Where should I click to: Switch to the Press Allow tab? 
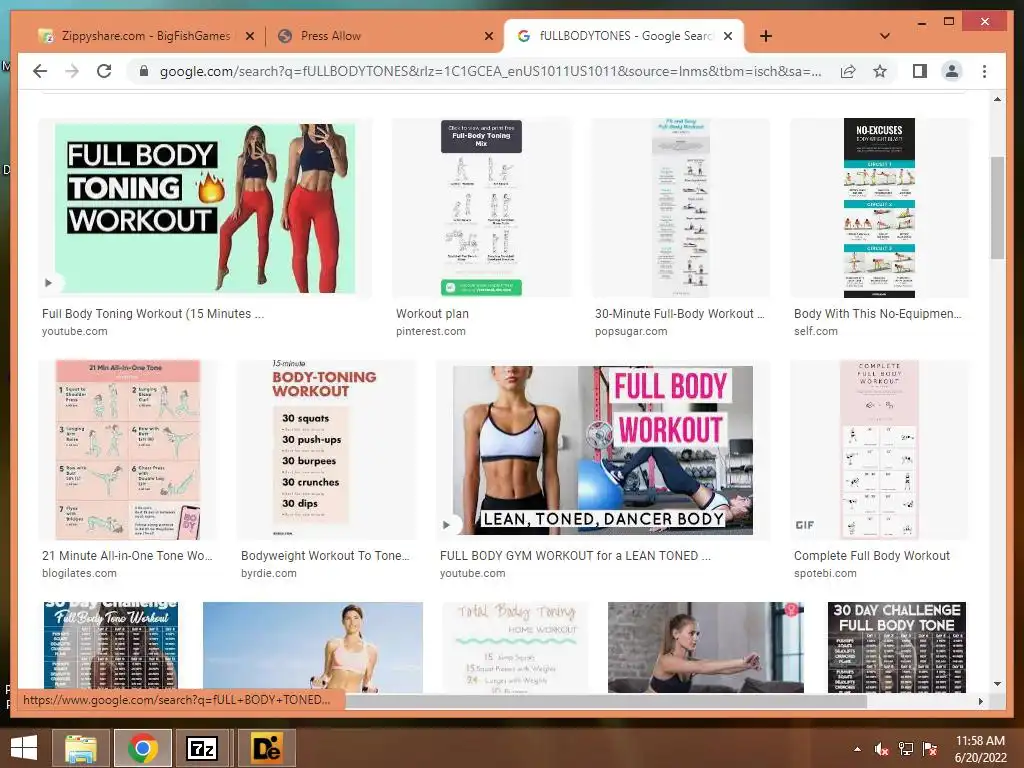click(385, 36)
